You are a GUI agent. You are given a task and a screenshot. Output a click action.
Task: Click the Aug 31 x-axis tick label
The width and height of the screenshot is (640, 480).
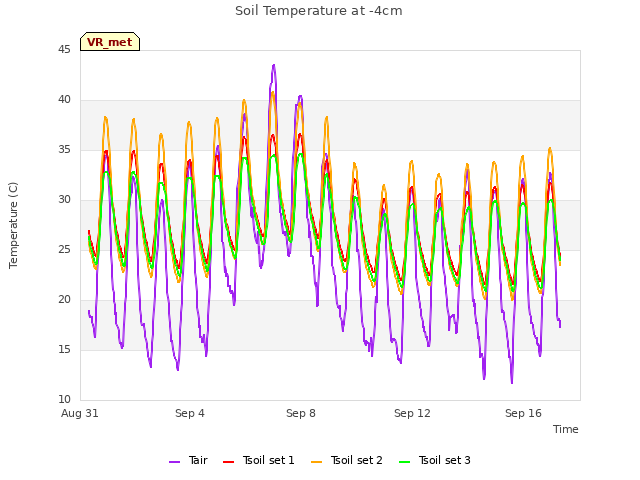(80, 413)
